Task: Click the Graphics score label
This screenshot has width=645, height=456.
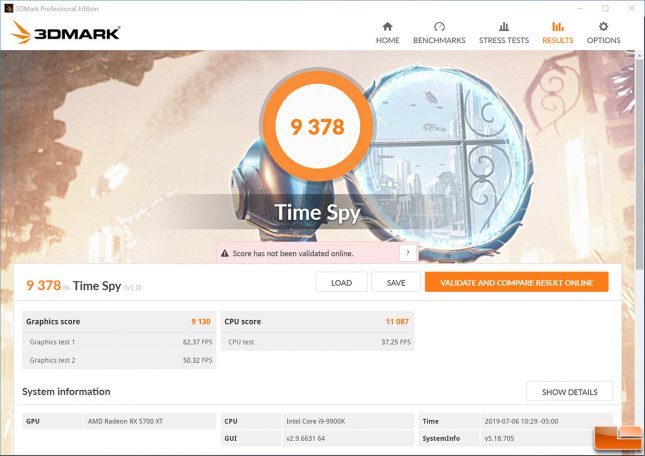Action: coord(53,322)
